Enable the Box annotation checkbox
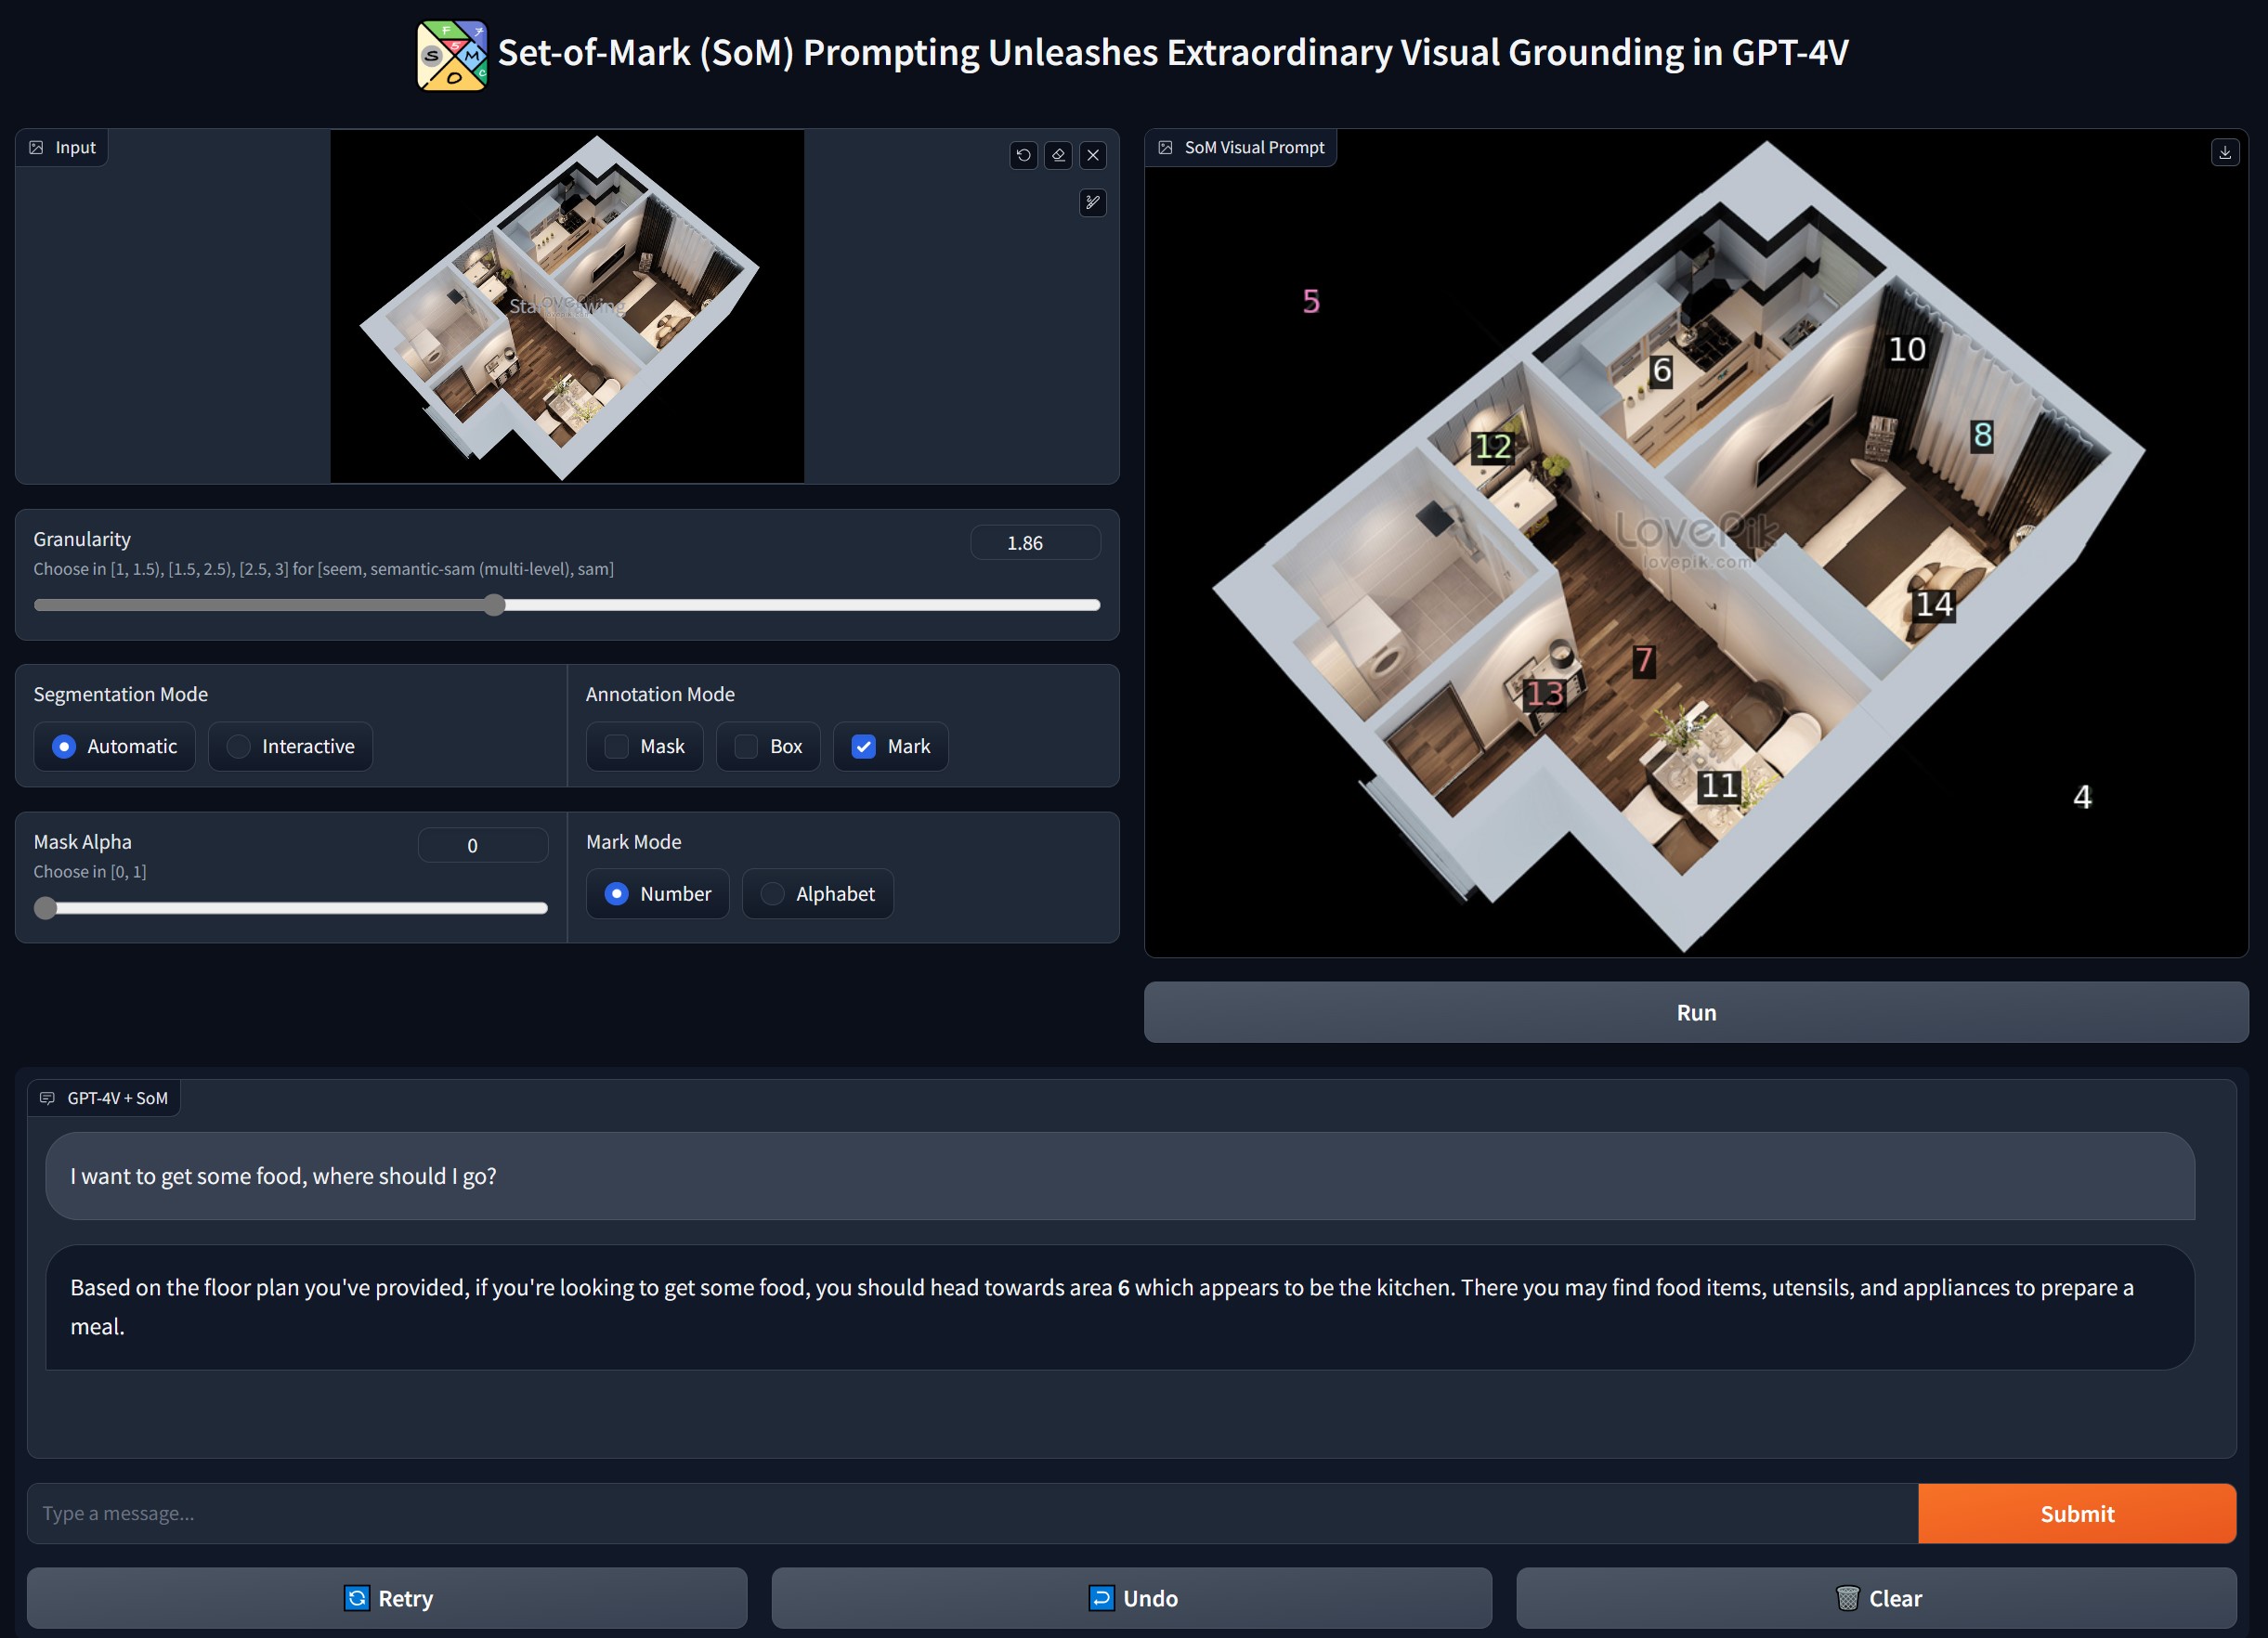 pyautogui.click(x=746, y=746)
